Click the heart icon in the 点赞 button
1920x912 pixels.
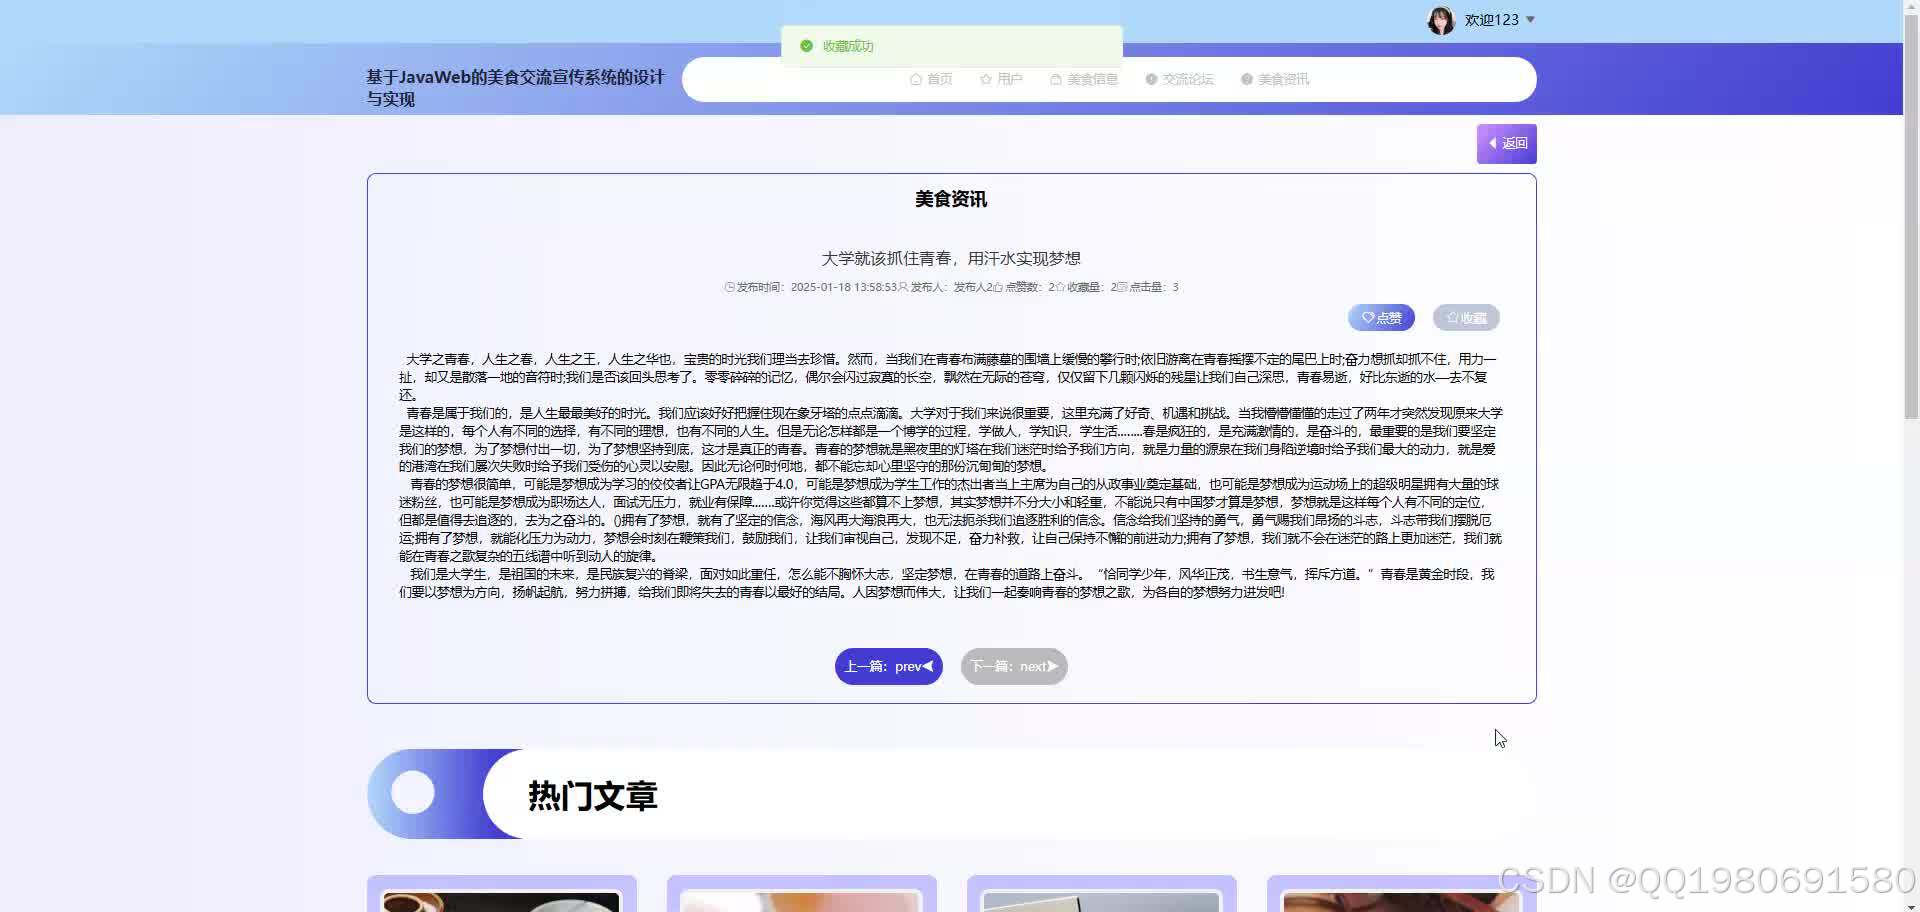[1366, 317]
